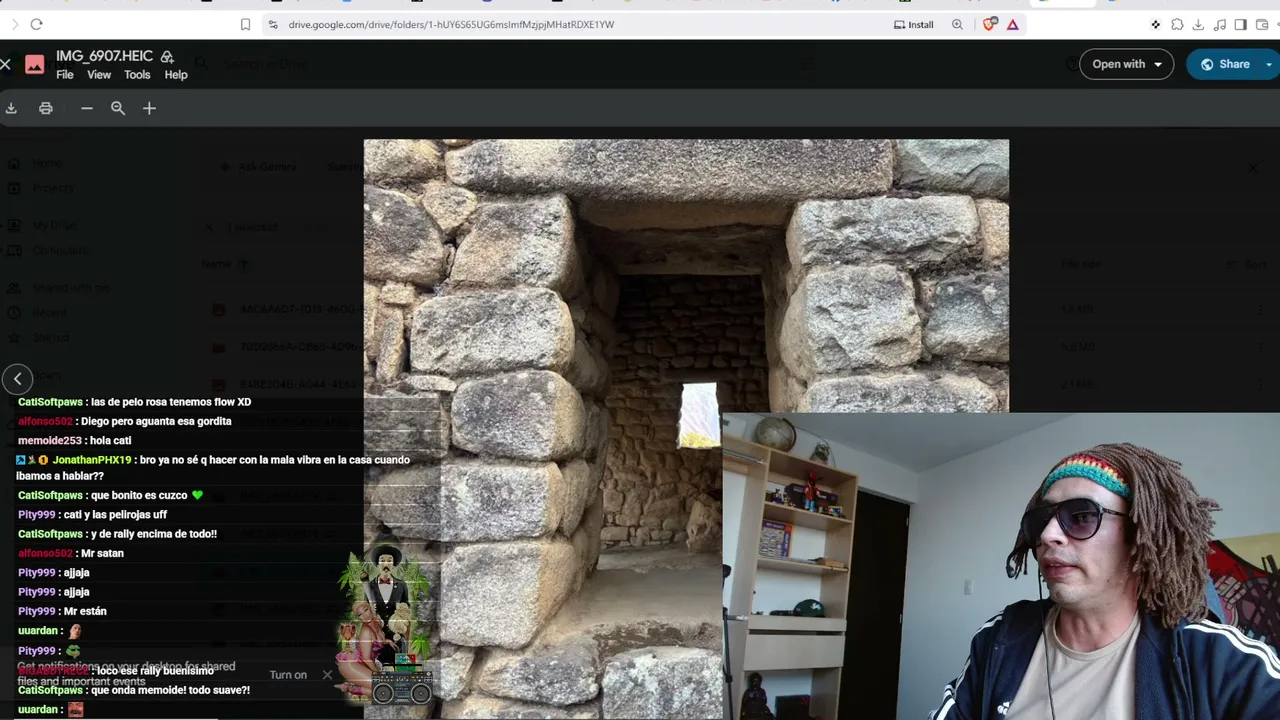Expand the Open with dropdown
The width and height of the screenshot is (1280, 720).
tap(1127, 64)
